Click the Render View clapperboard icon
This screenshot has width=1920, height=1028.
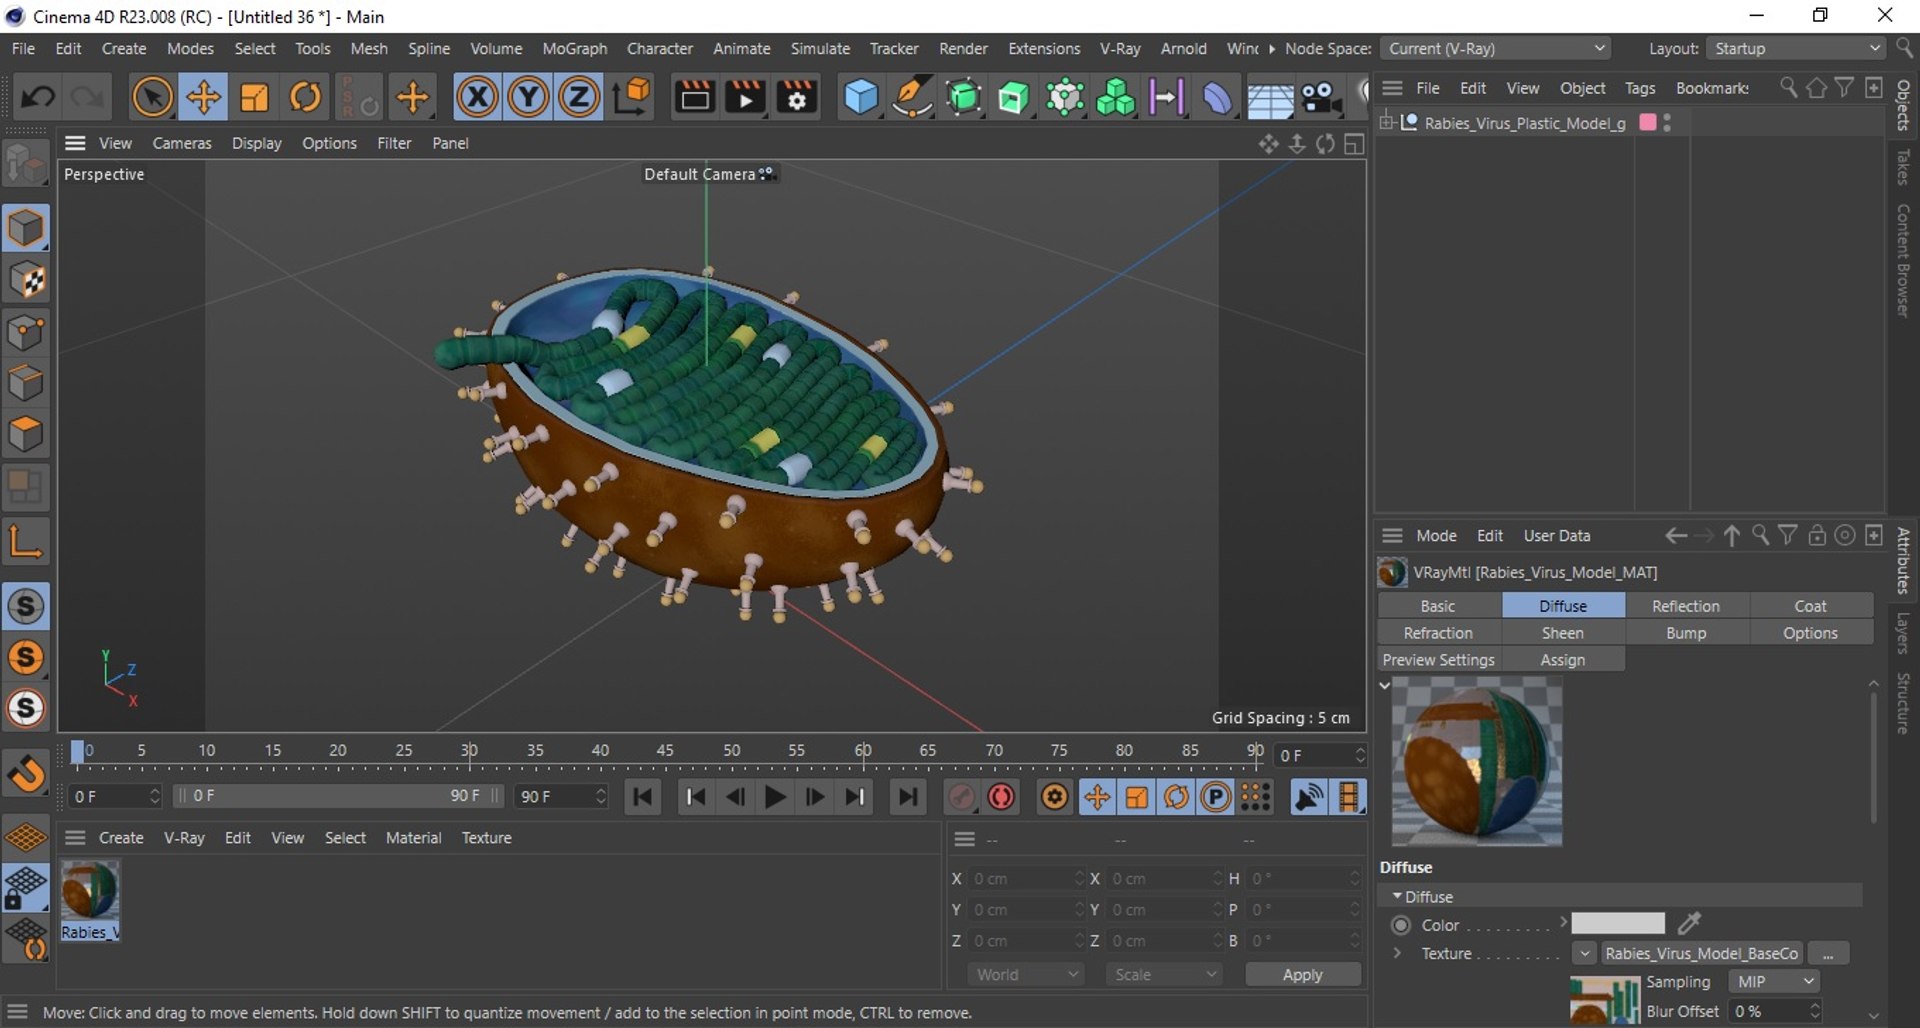pos(694,98)
